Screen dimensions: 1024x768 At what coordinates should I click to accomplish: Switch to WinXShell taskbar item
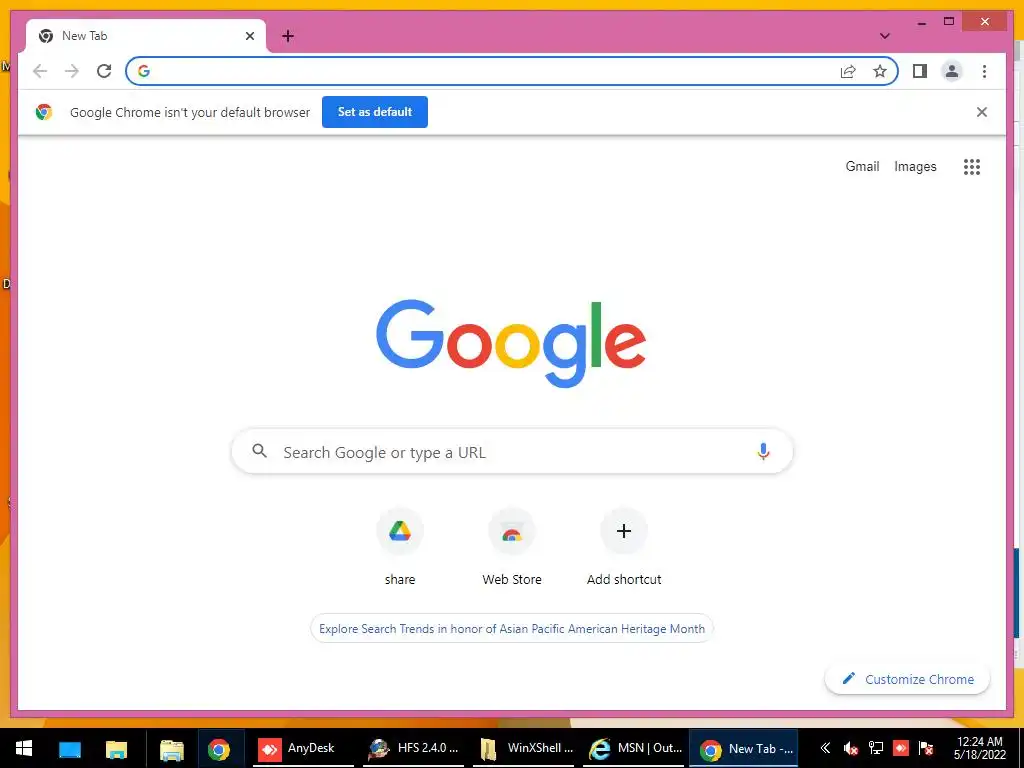pos(524,748)
